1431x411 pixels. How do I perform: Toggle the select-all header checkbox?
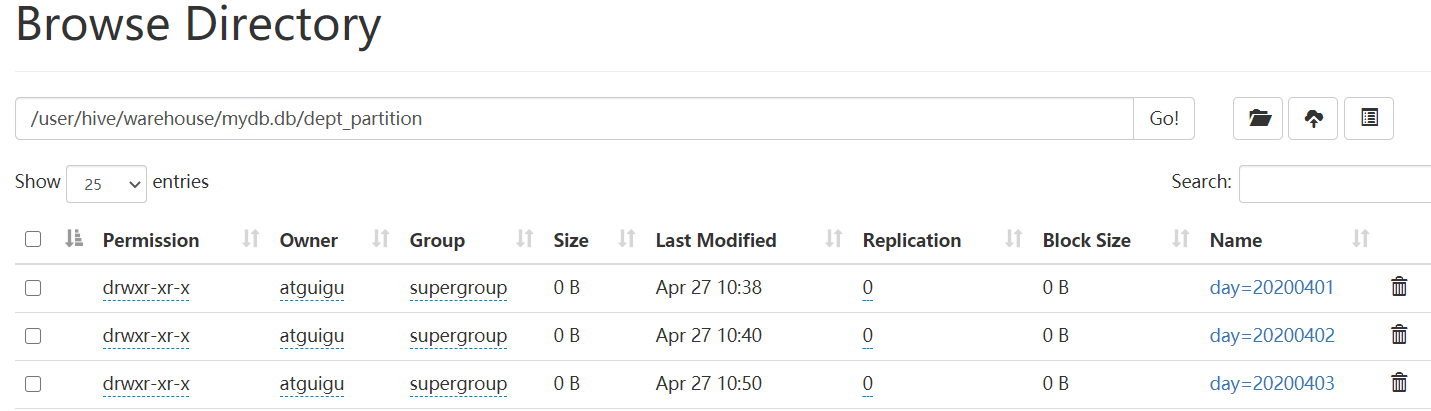pyautogui.click(x=33, y=239)
